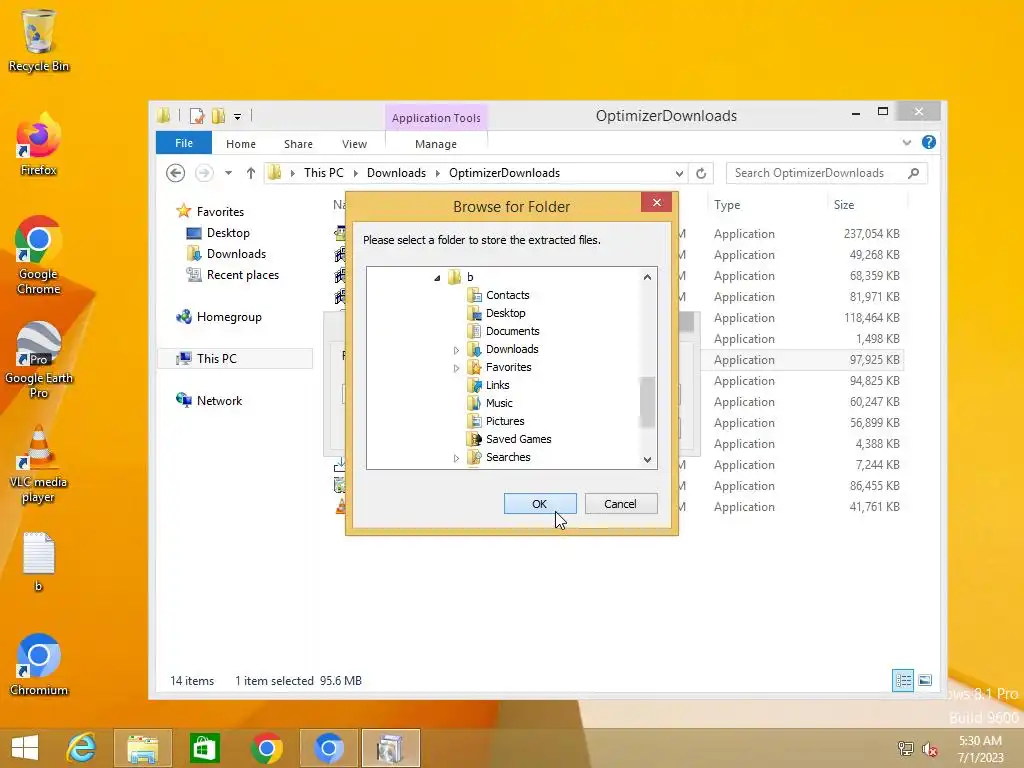Switch to details view layout

click(x=903, y=680)
